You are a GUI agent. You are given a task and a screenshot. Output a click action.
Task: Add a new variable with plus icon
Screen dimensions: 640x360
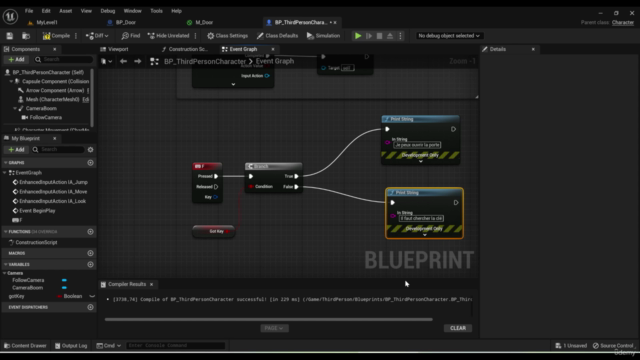[x=91, y=264]
